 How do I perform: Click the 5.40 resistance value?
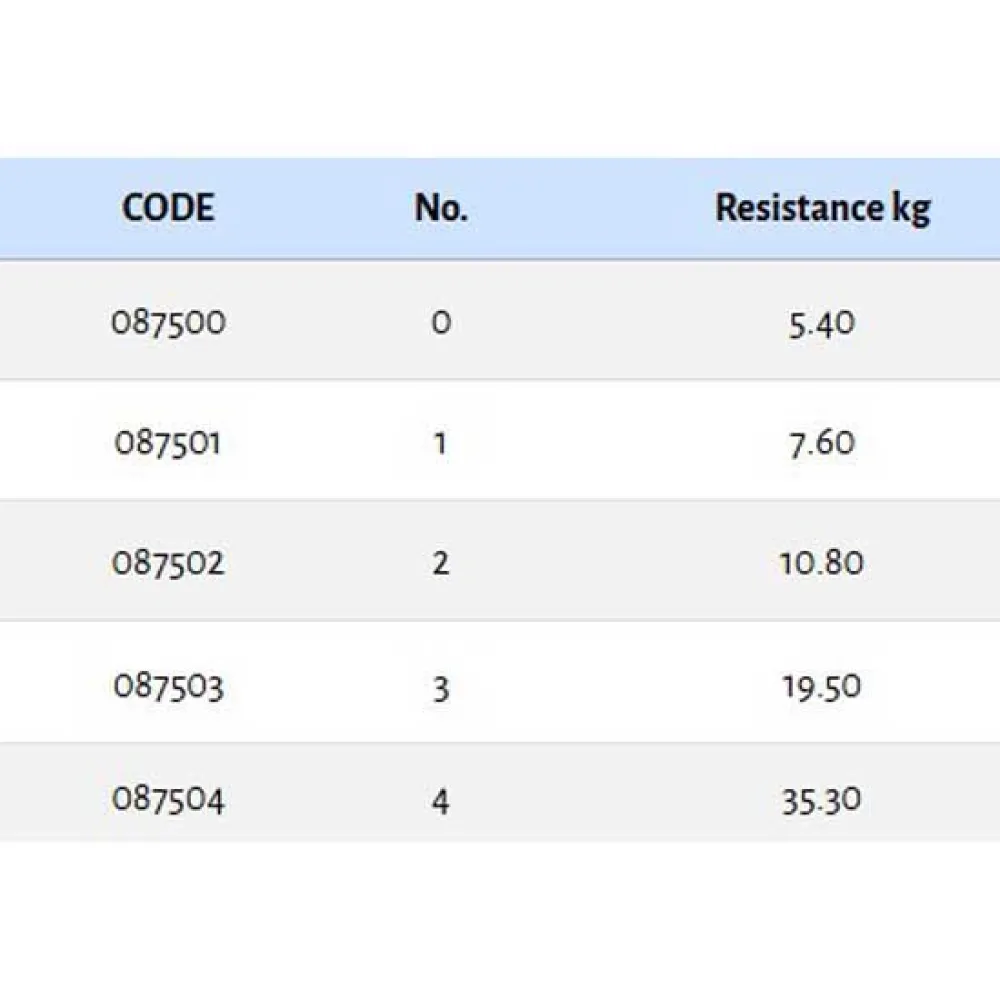(x=821, y=323)
